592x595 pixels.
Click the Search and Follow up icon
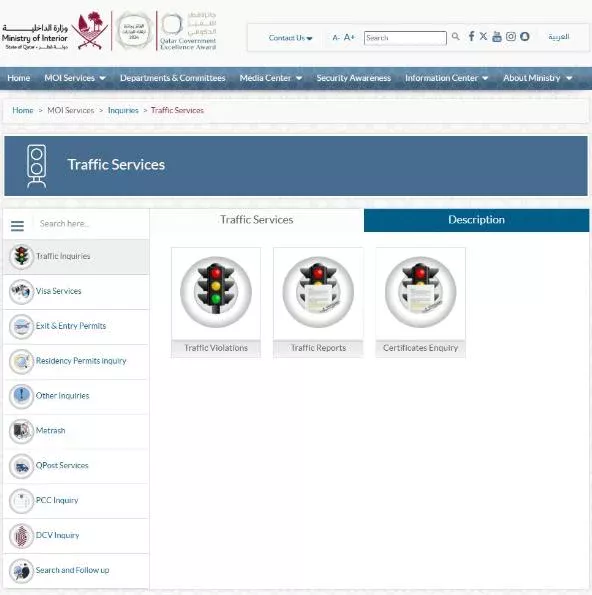[21, 571]
